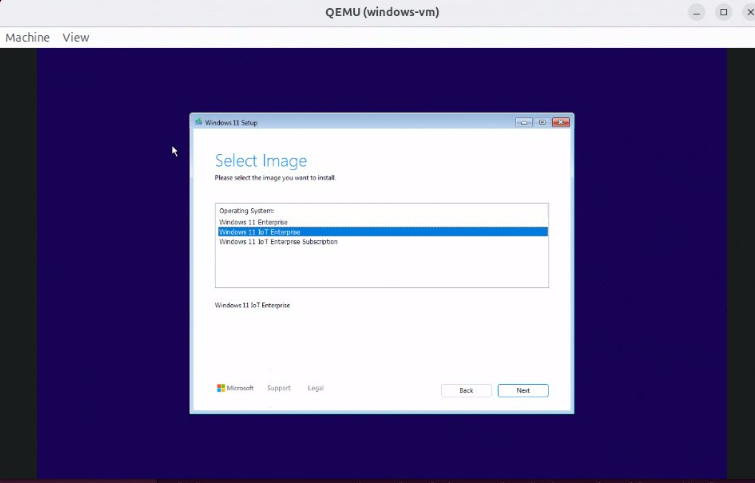Click the Operating System column header
The image size is (755, 483).
(x=247, y=211)
